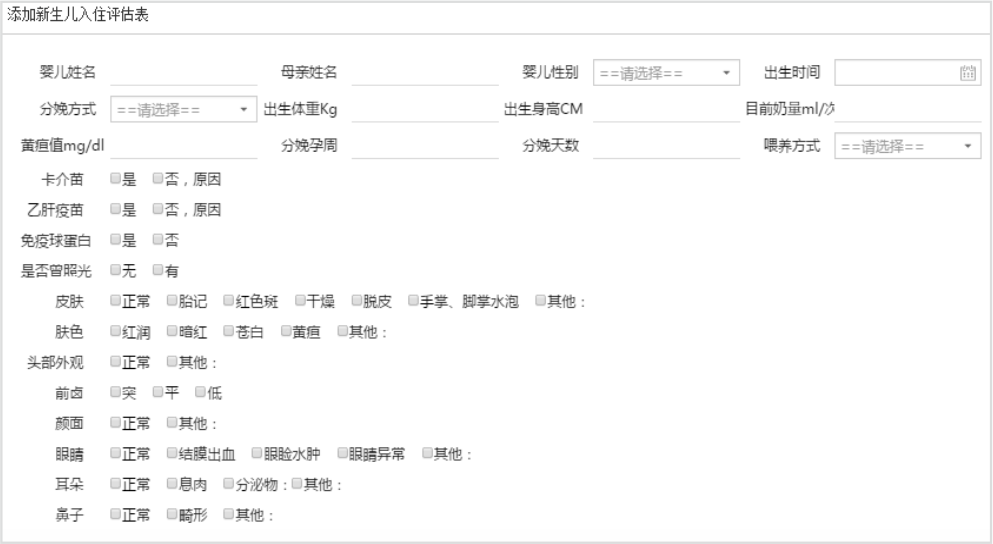This screenshot has height=544, width=993.
Task: Tick the 胎记 checkbox under 皮肤
Action: tap(172, 300)
